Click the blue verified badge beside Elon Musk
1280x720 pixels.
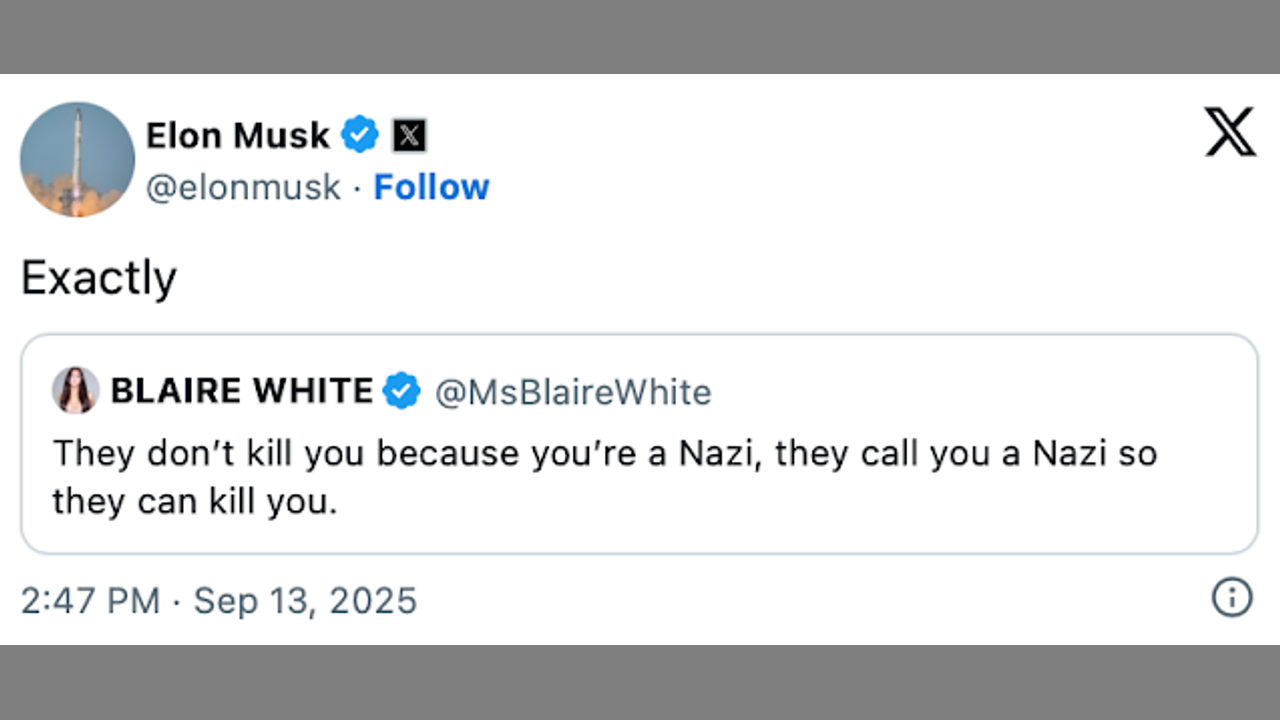[x=360, y=134]
